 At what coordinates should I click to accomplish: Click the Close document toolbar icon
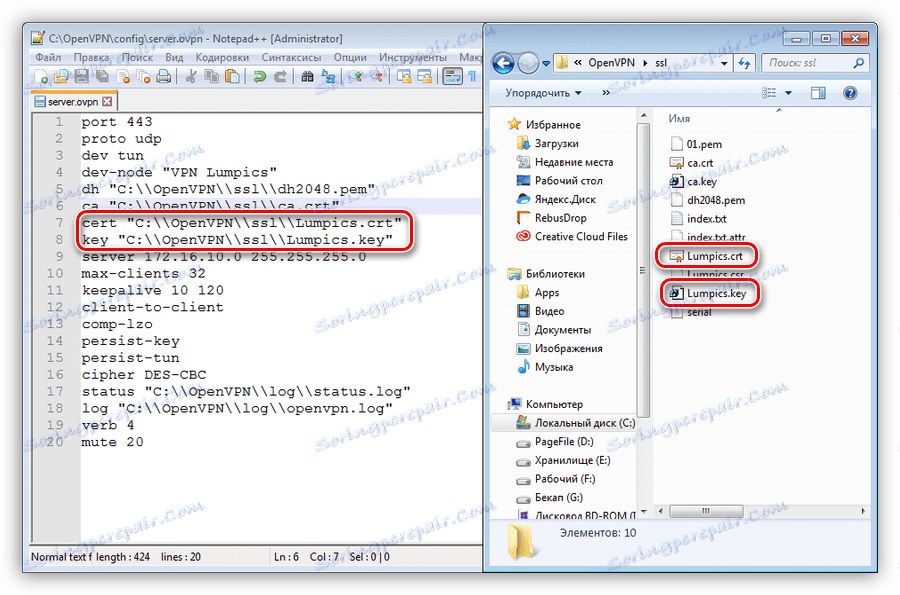(x=123, y=77)
